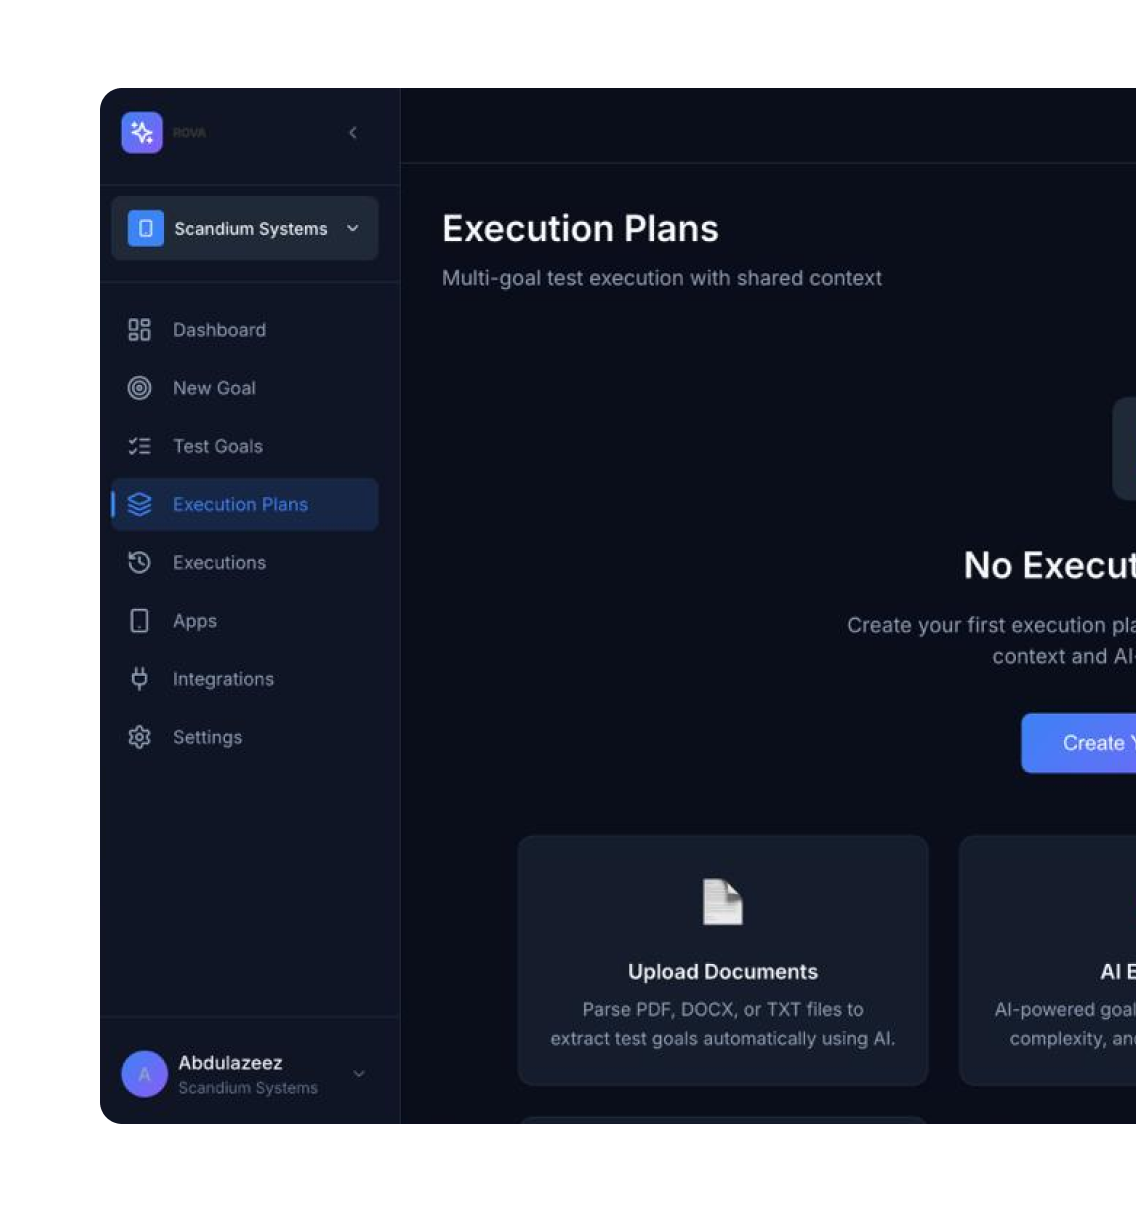Image resolution: width=1136 pixels, height=1212 pixels.
Task: Click the New Goal target icon
Action: click(140, 388)
